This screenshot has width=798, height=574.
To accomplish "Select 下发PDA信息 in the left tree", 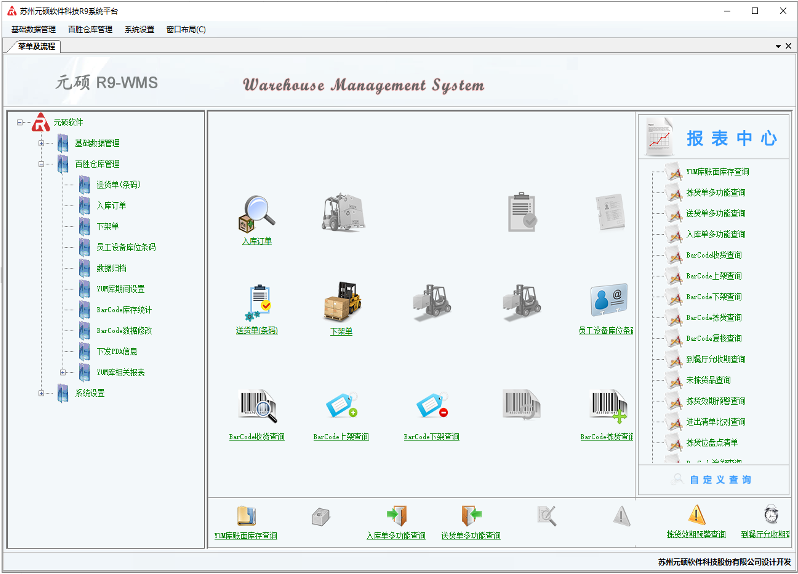I will pos(116,351).
